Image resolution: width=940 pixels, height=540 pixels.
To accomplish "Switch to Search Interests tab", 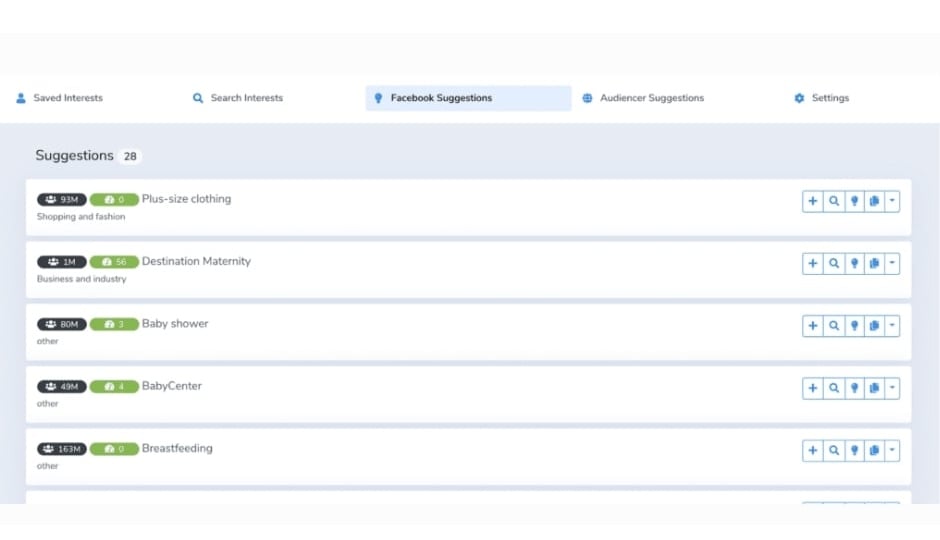I will point(237,98).
